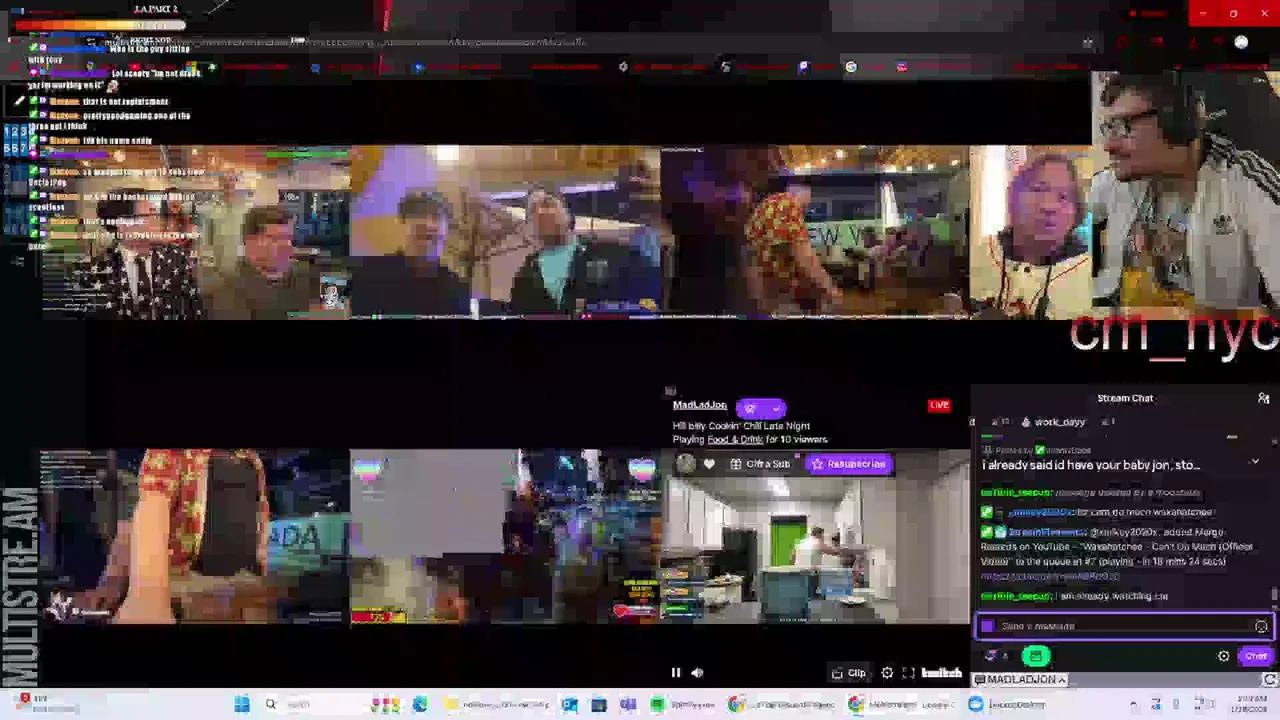Open the chat settings gear icon
Viewport: 1280px width, 720px height.
click(1223, 656)
